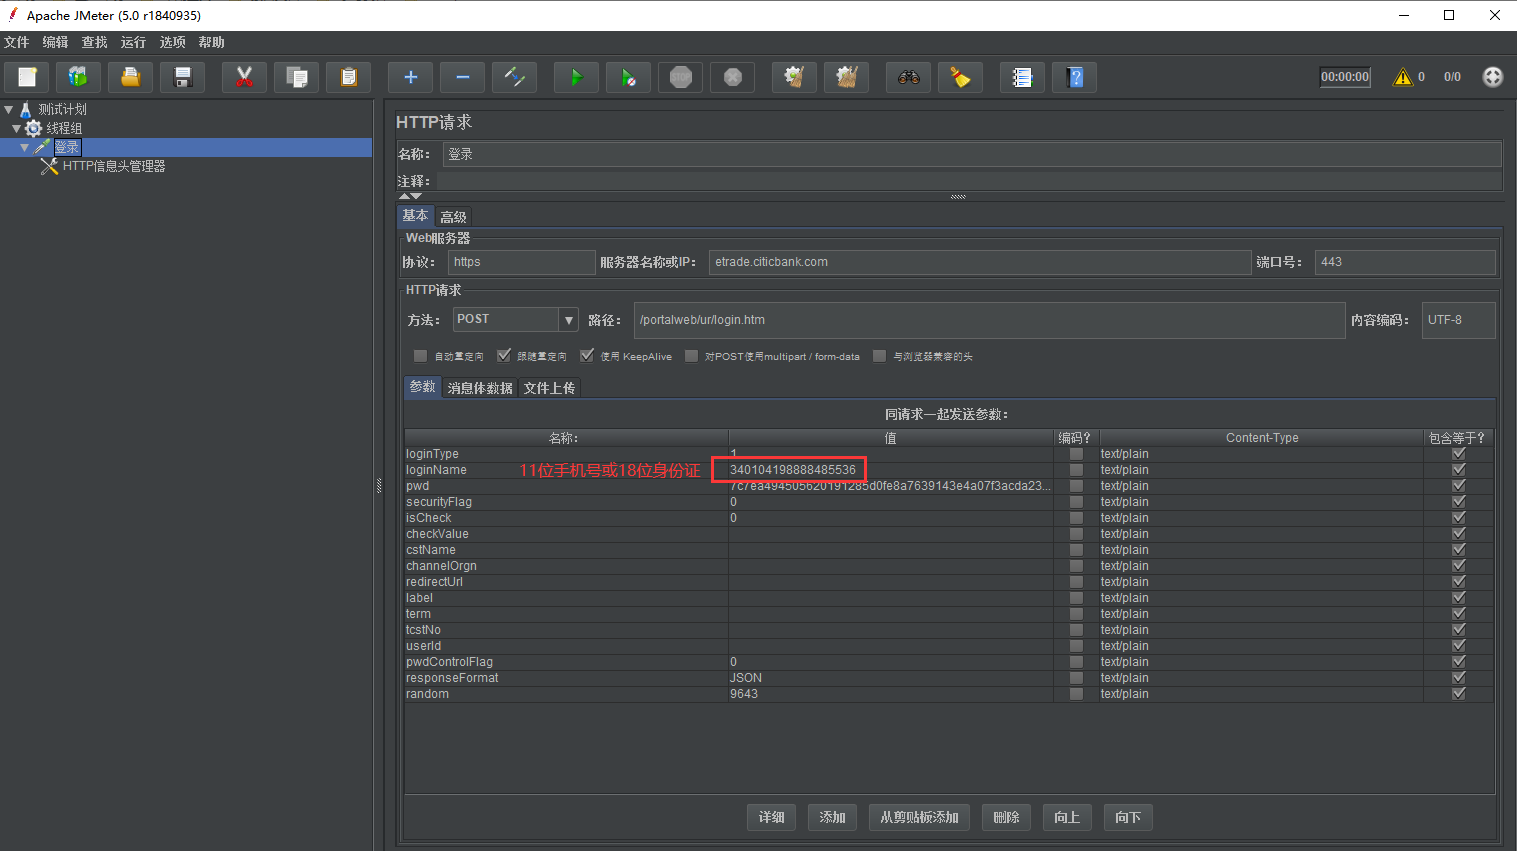Toggle the multipart / form-data checkbox
The image size is (1517, 851).
click(691, 356)
